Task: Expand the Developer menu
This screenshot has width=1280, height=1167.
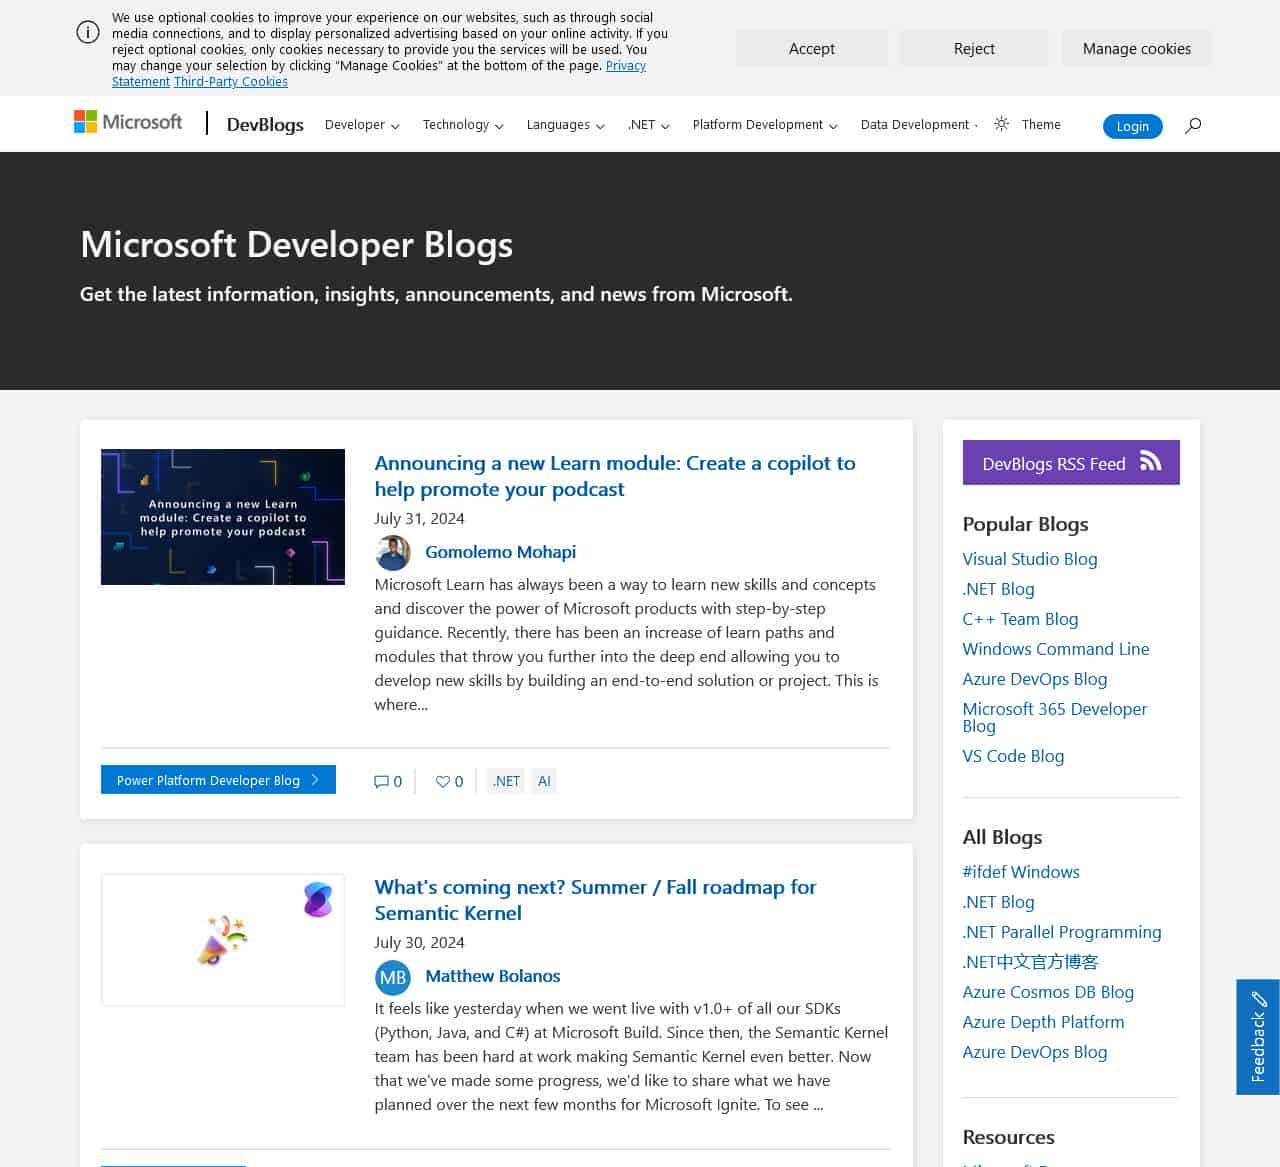Action: click(362, 125)
